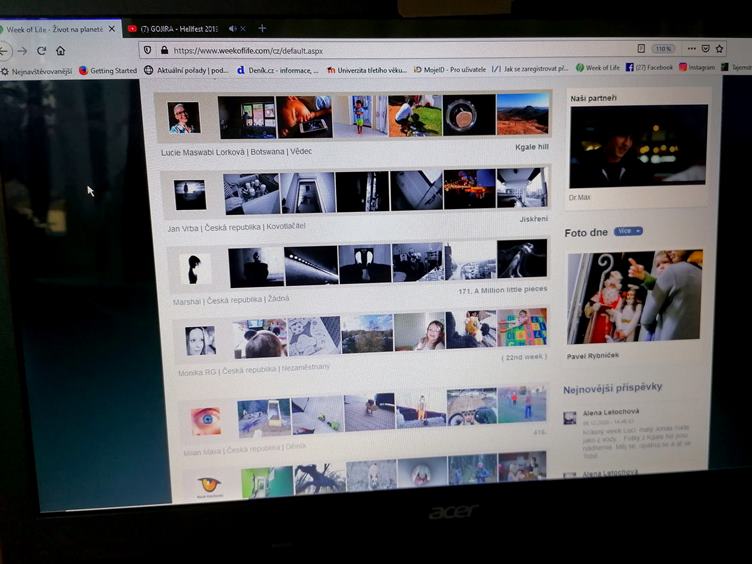Open Deník.cz bookmark
Screen dimensions: 752x564
(278, 70)
